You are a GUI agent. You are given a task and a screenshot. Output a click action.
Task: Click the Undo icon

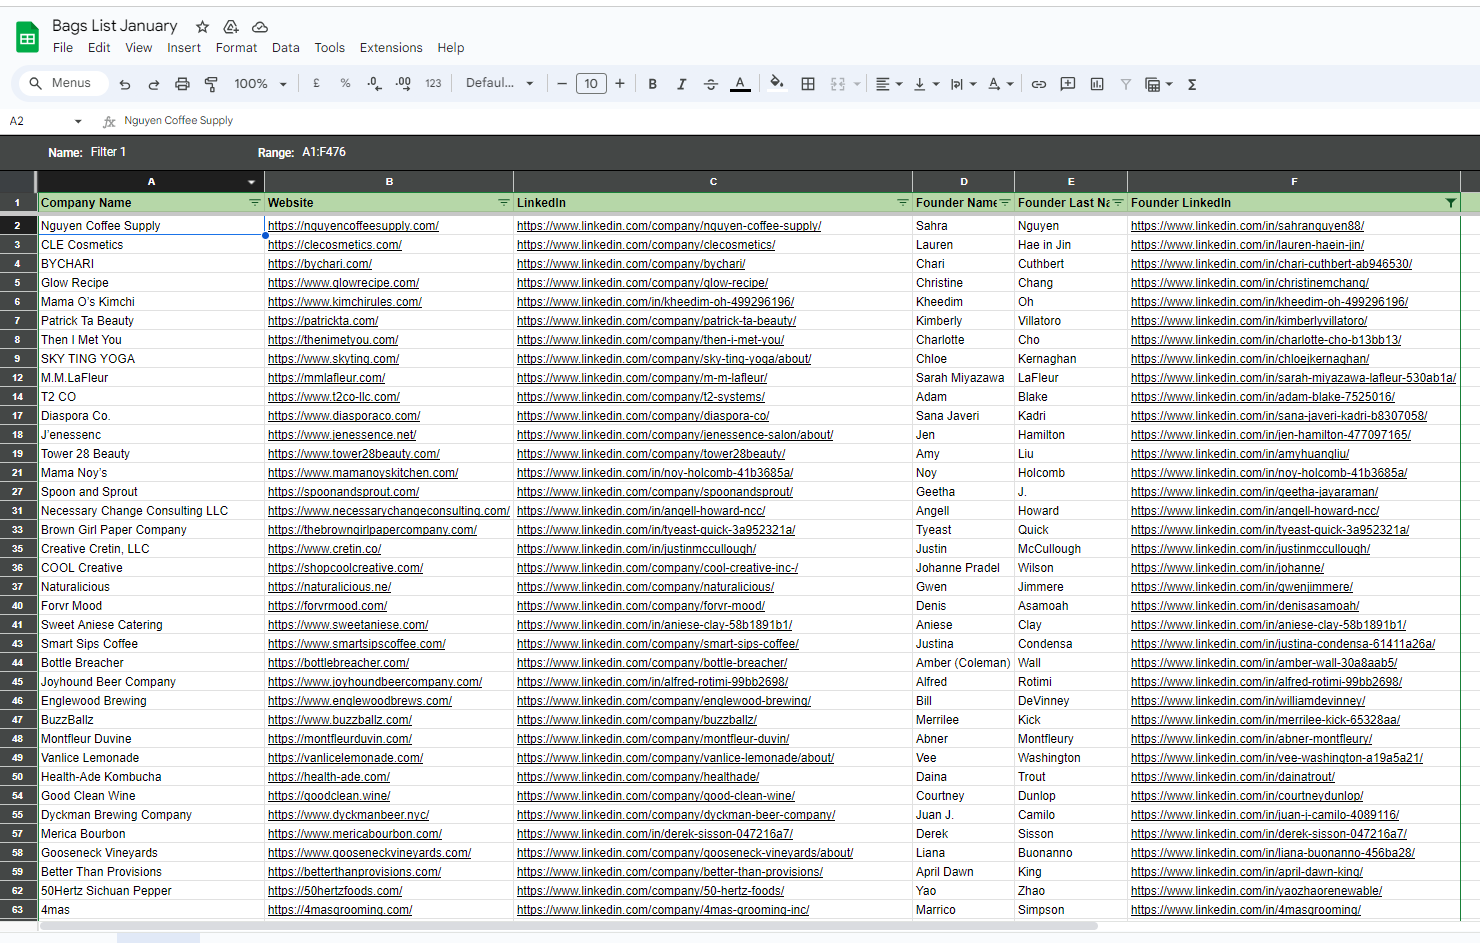pos(125,84)
